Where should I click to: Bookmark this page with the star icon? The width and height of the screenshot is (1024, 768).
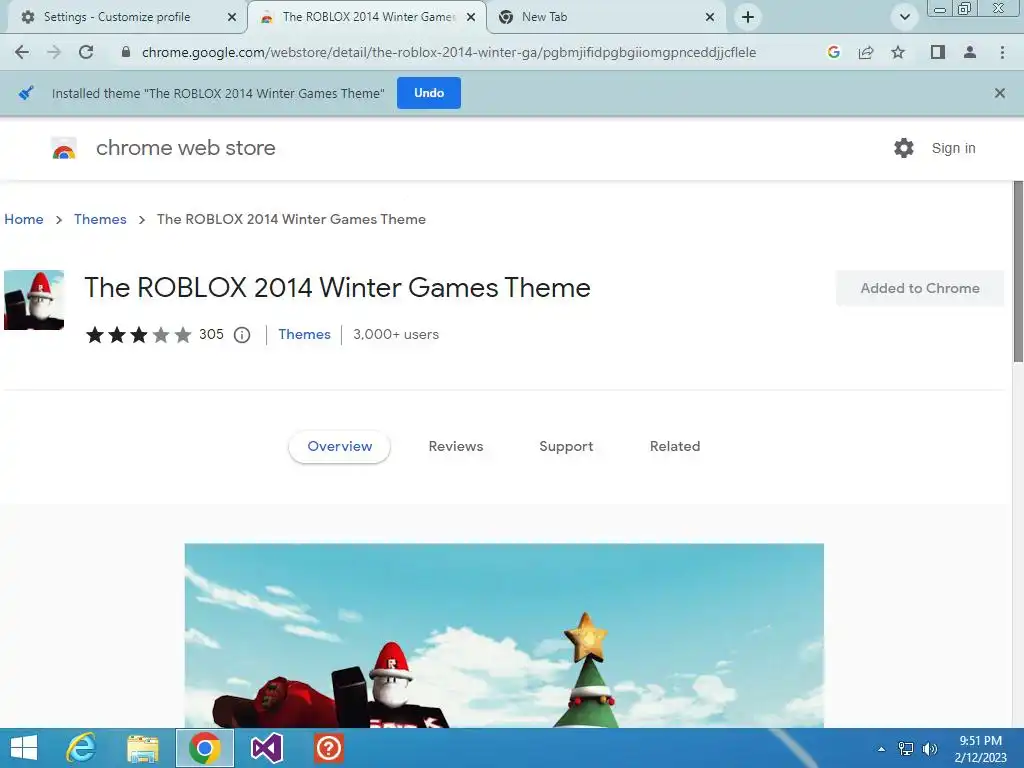tap(898, 52)
